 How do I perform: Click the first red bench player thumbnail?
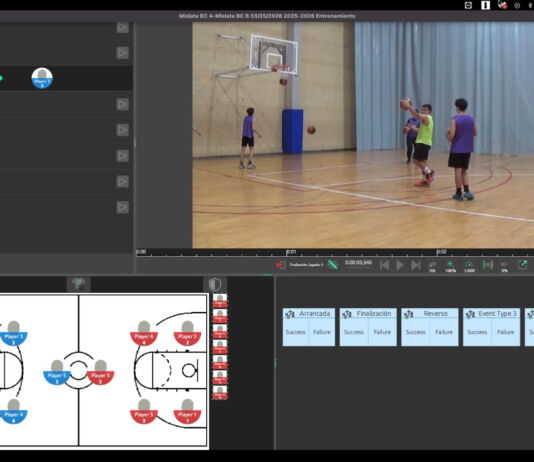(220, 301)
